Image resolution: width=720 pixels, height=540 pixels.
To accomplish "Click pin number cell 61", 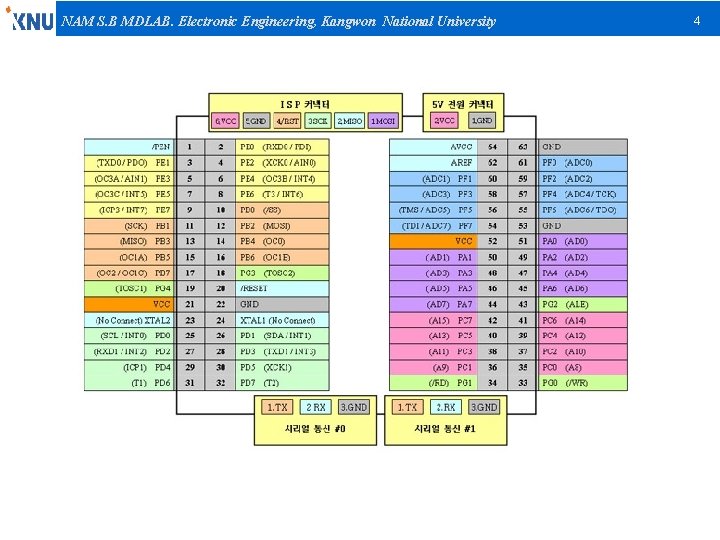I will 523,163.
